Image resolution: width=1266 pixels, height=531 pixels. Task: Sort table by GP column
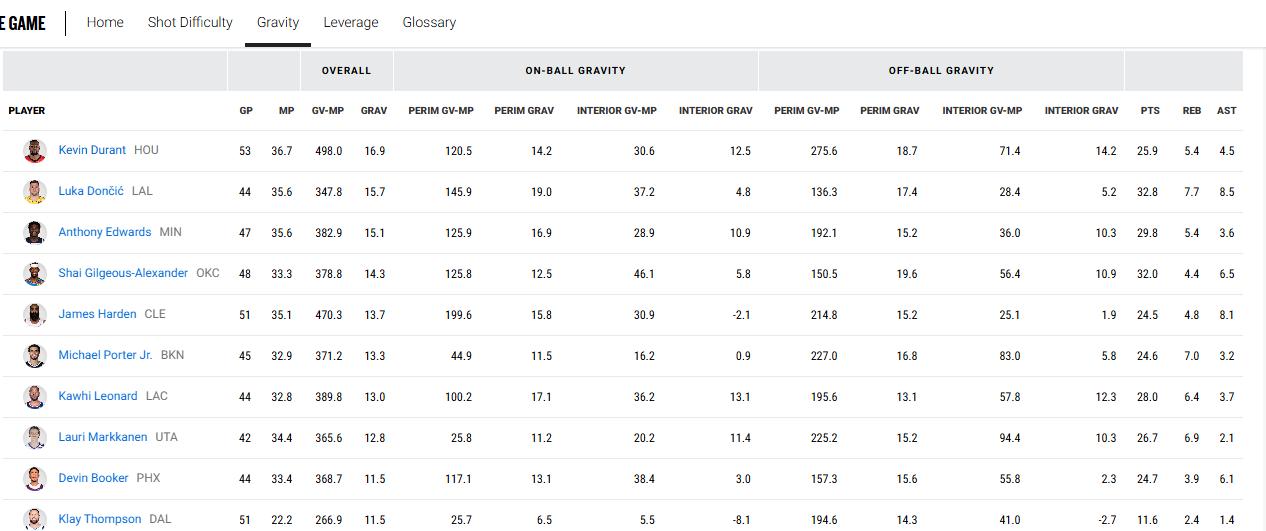click(245, 111)
